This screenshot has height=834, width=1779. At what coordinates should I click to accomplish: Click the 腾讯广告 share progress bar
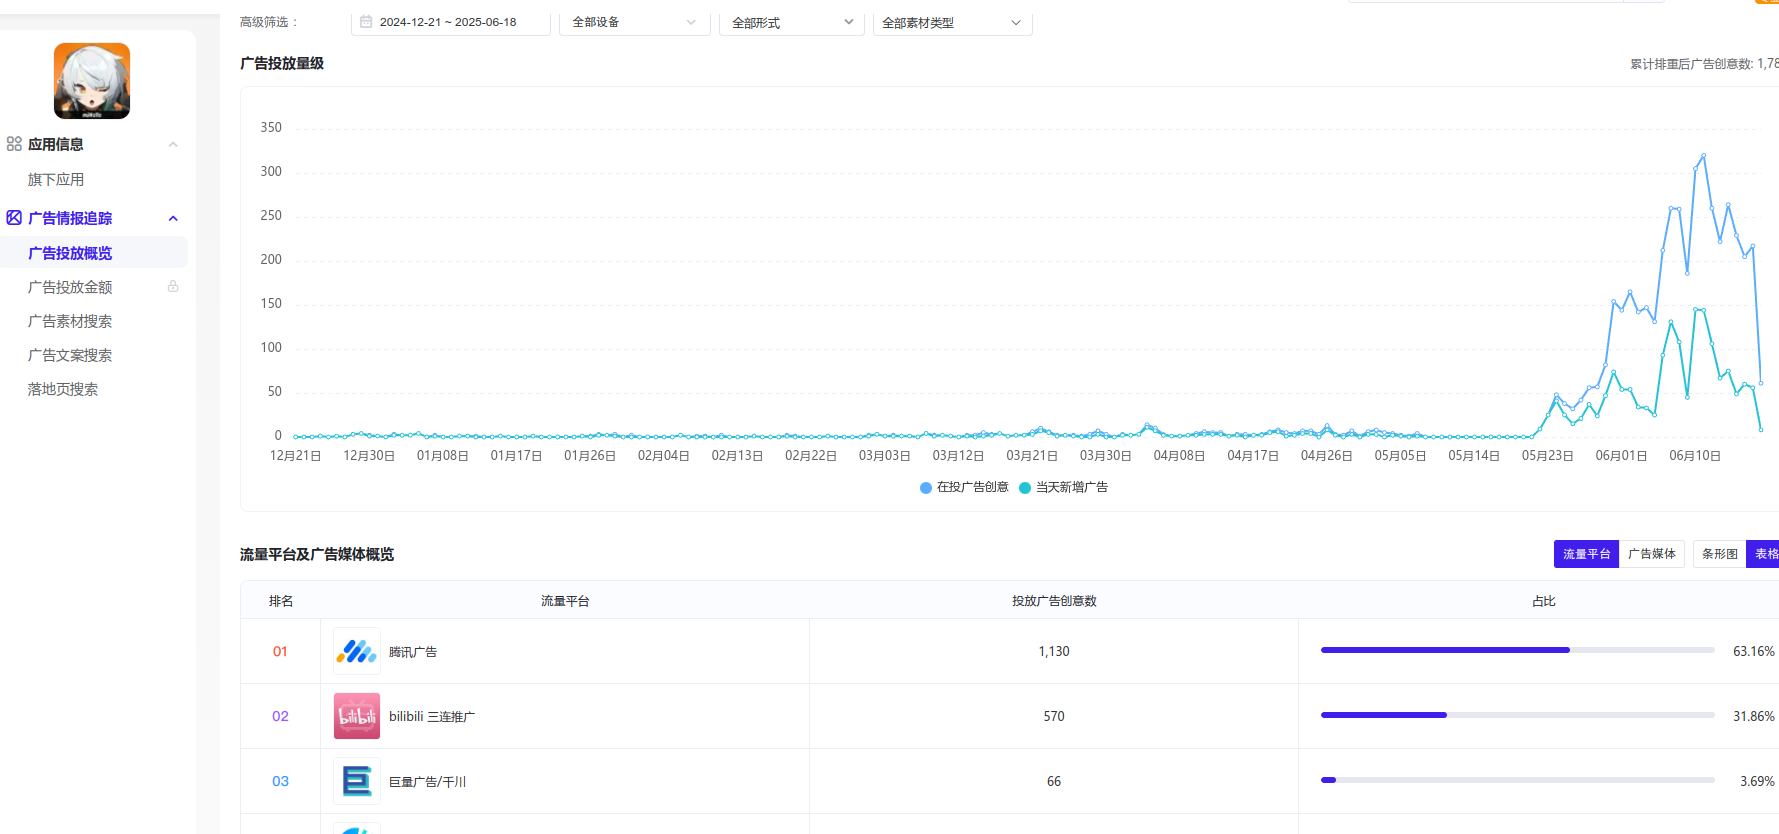coord(1516,651)
